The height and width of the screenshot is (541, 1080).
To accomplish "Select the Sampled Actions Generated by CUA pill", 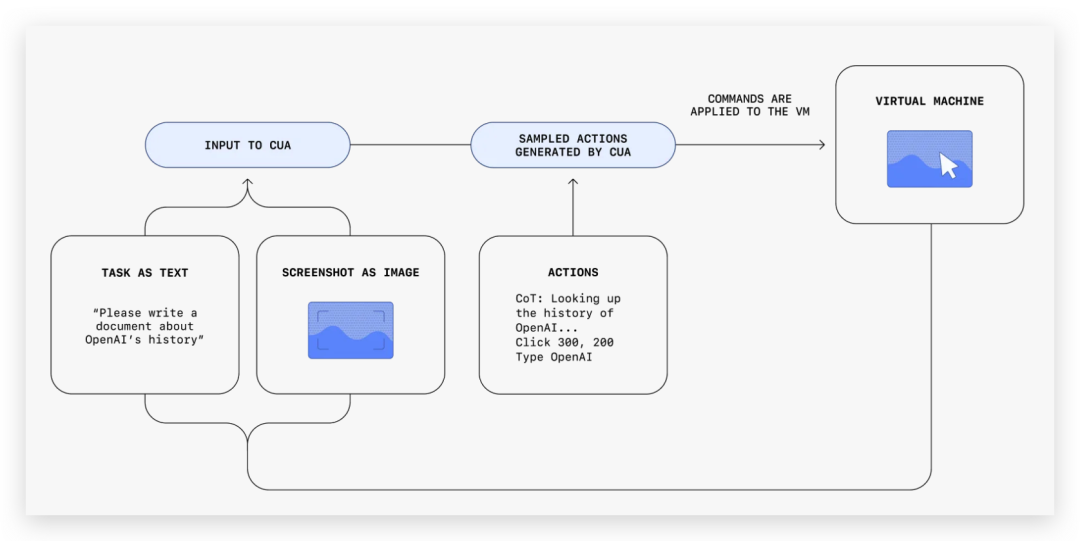I will [573, 145].
